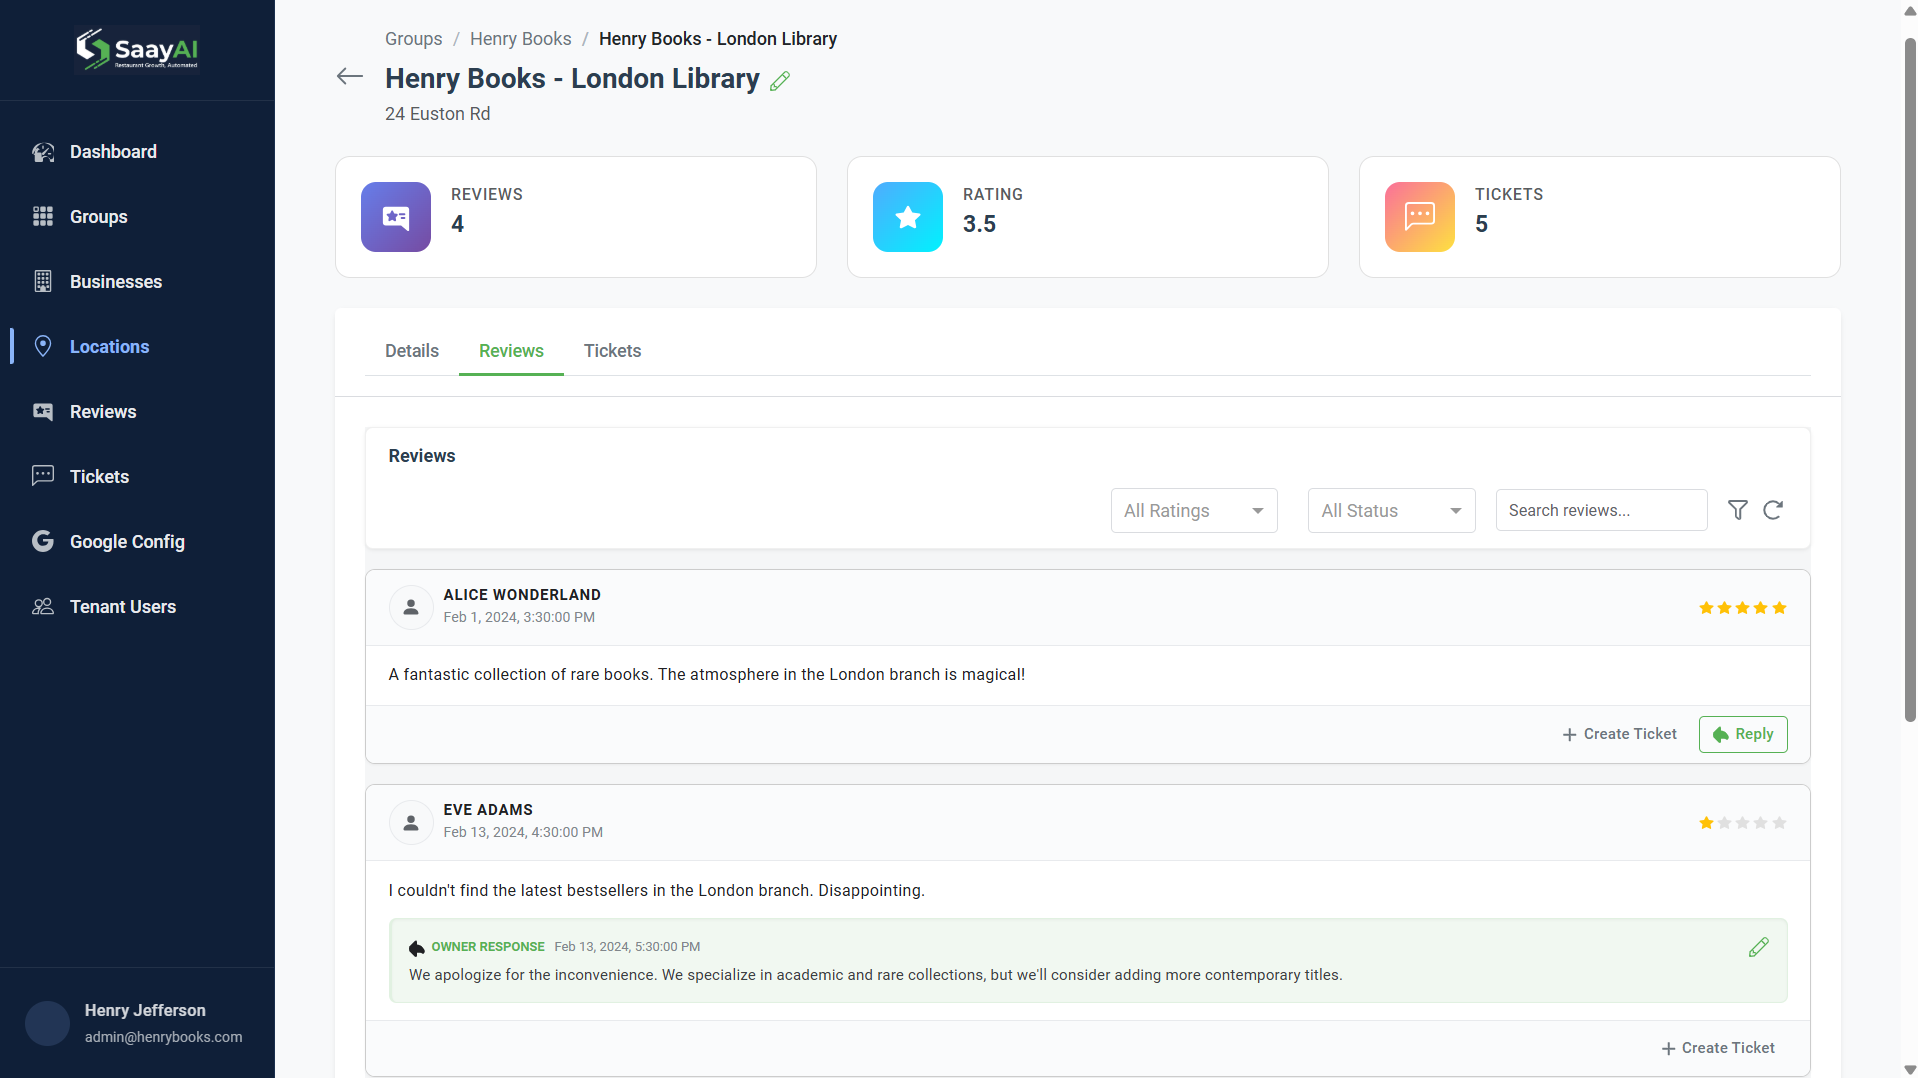Refresh the reviews list with the refresh icon
Image resolution: width=1918 pixels, height=1078 pixels.
1774,510
